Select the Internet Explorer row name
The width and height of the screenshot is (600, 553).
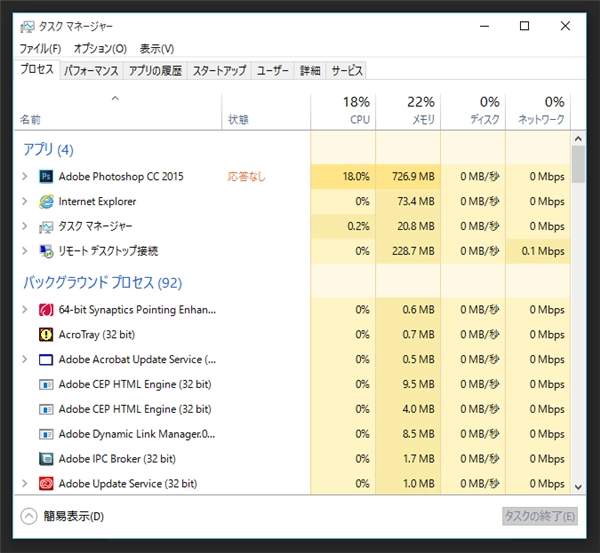click(97, 201)
